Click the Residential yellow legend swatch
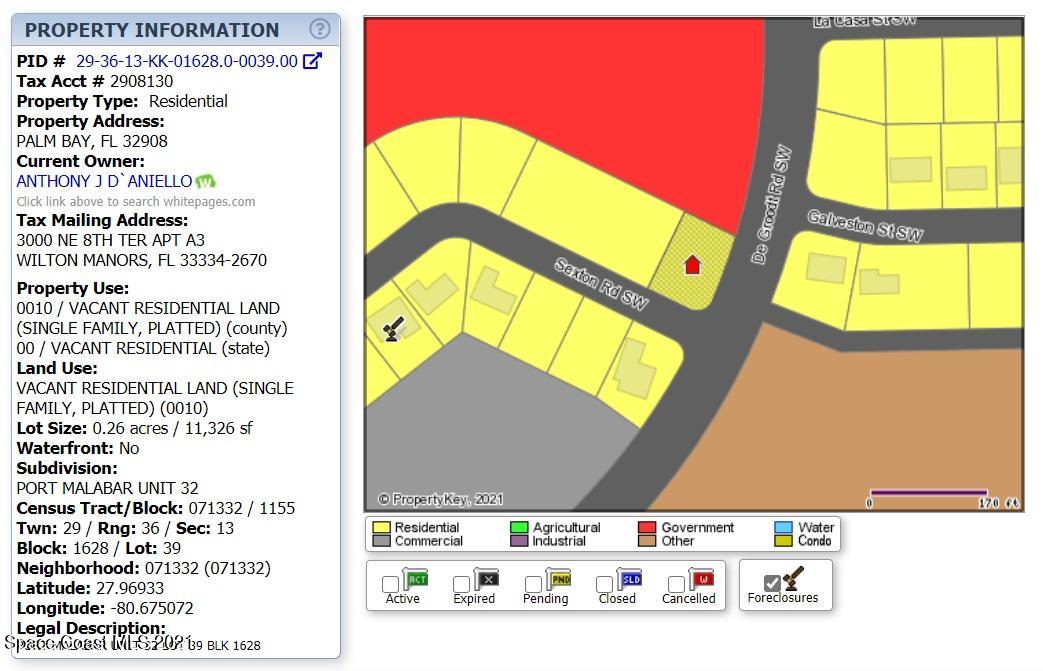Viewport: 1043px width, 671px height. click(x=381, y=527)
